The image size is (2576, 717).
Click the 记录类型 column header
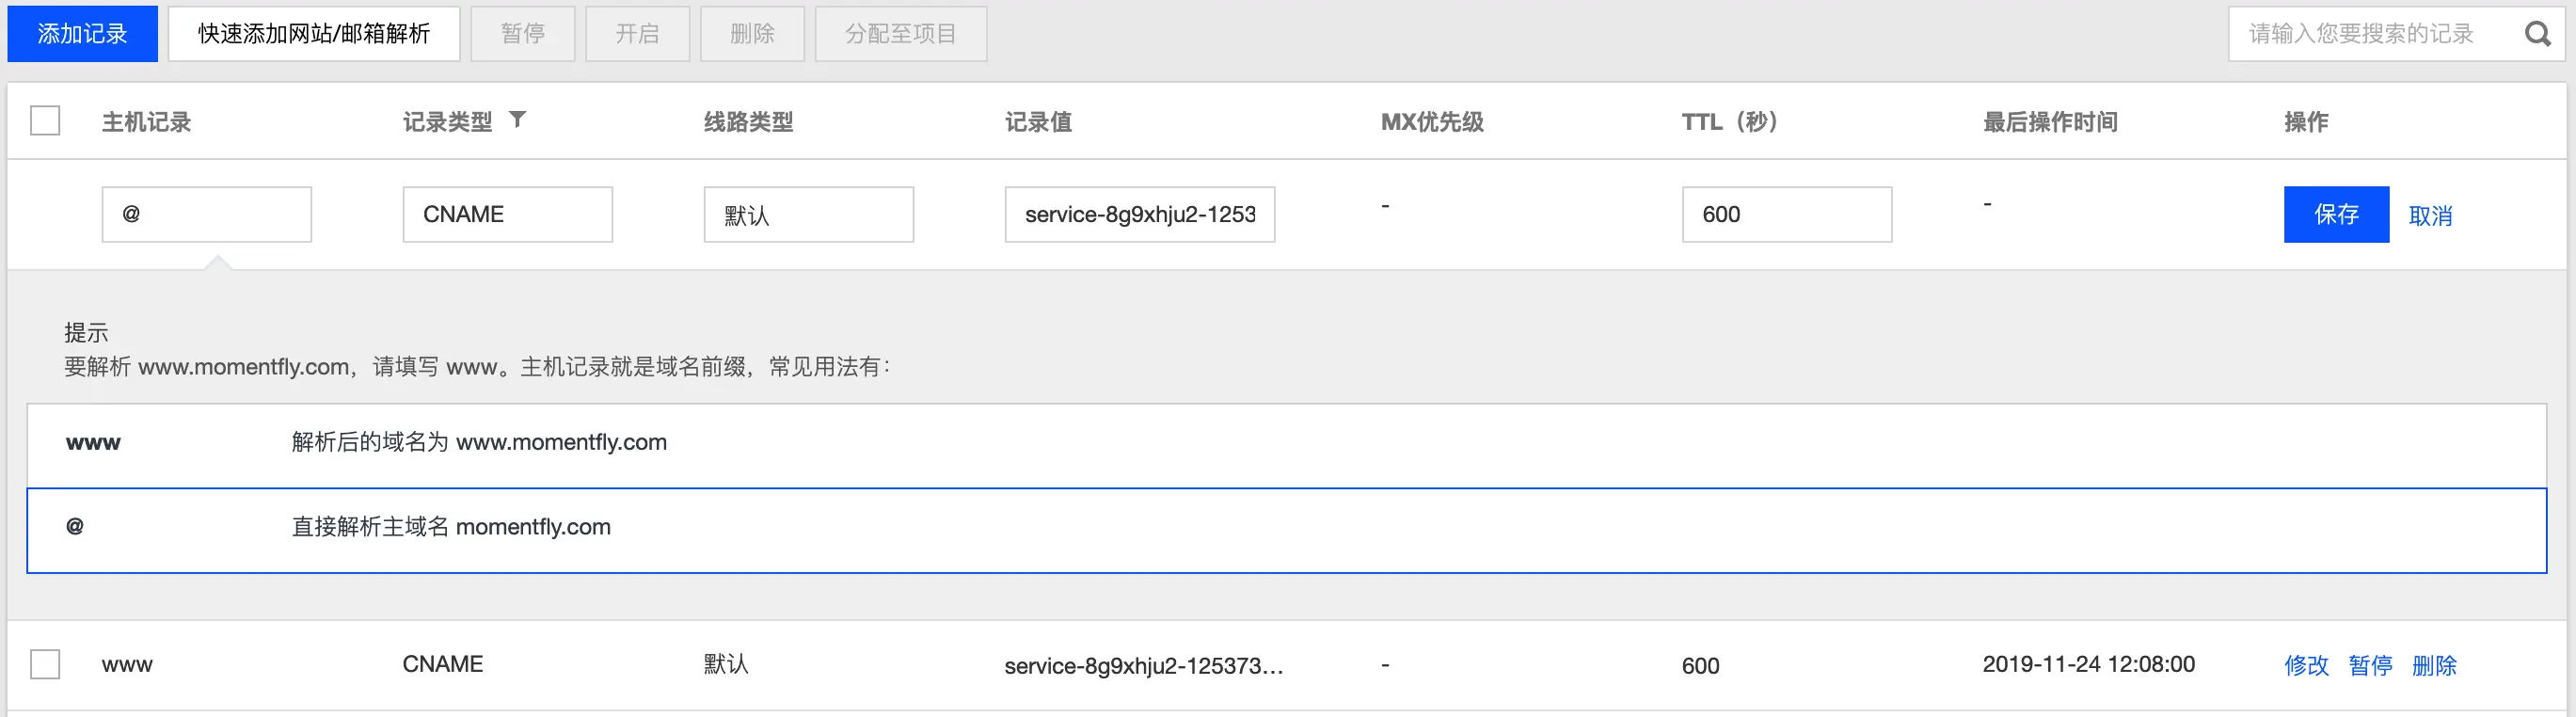(448, 122)
